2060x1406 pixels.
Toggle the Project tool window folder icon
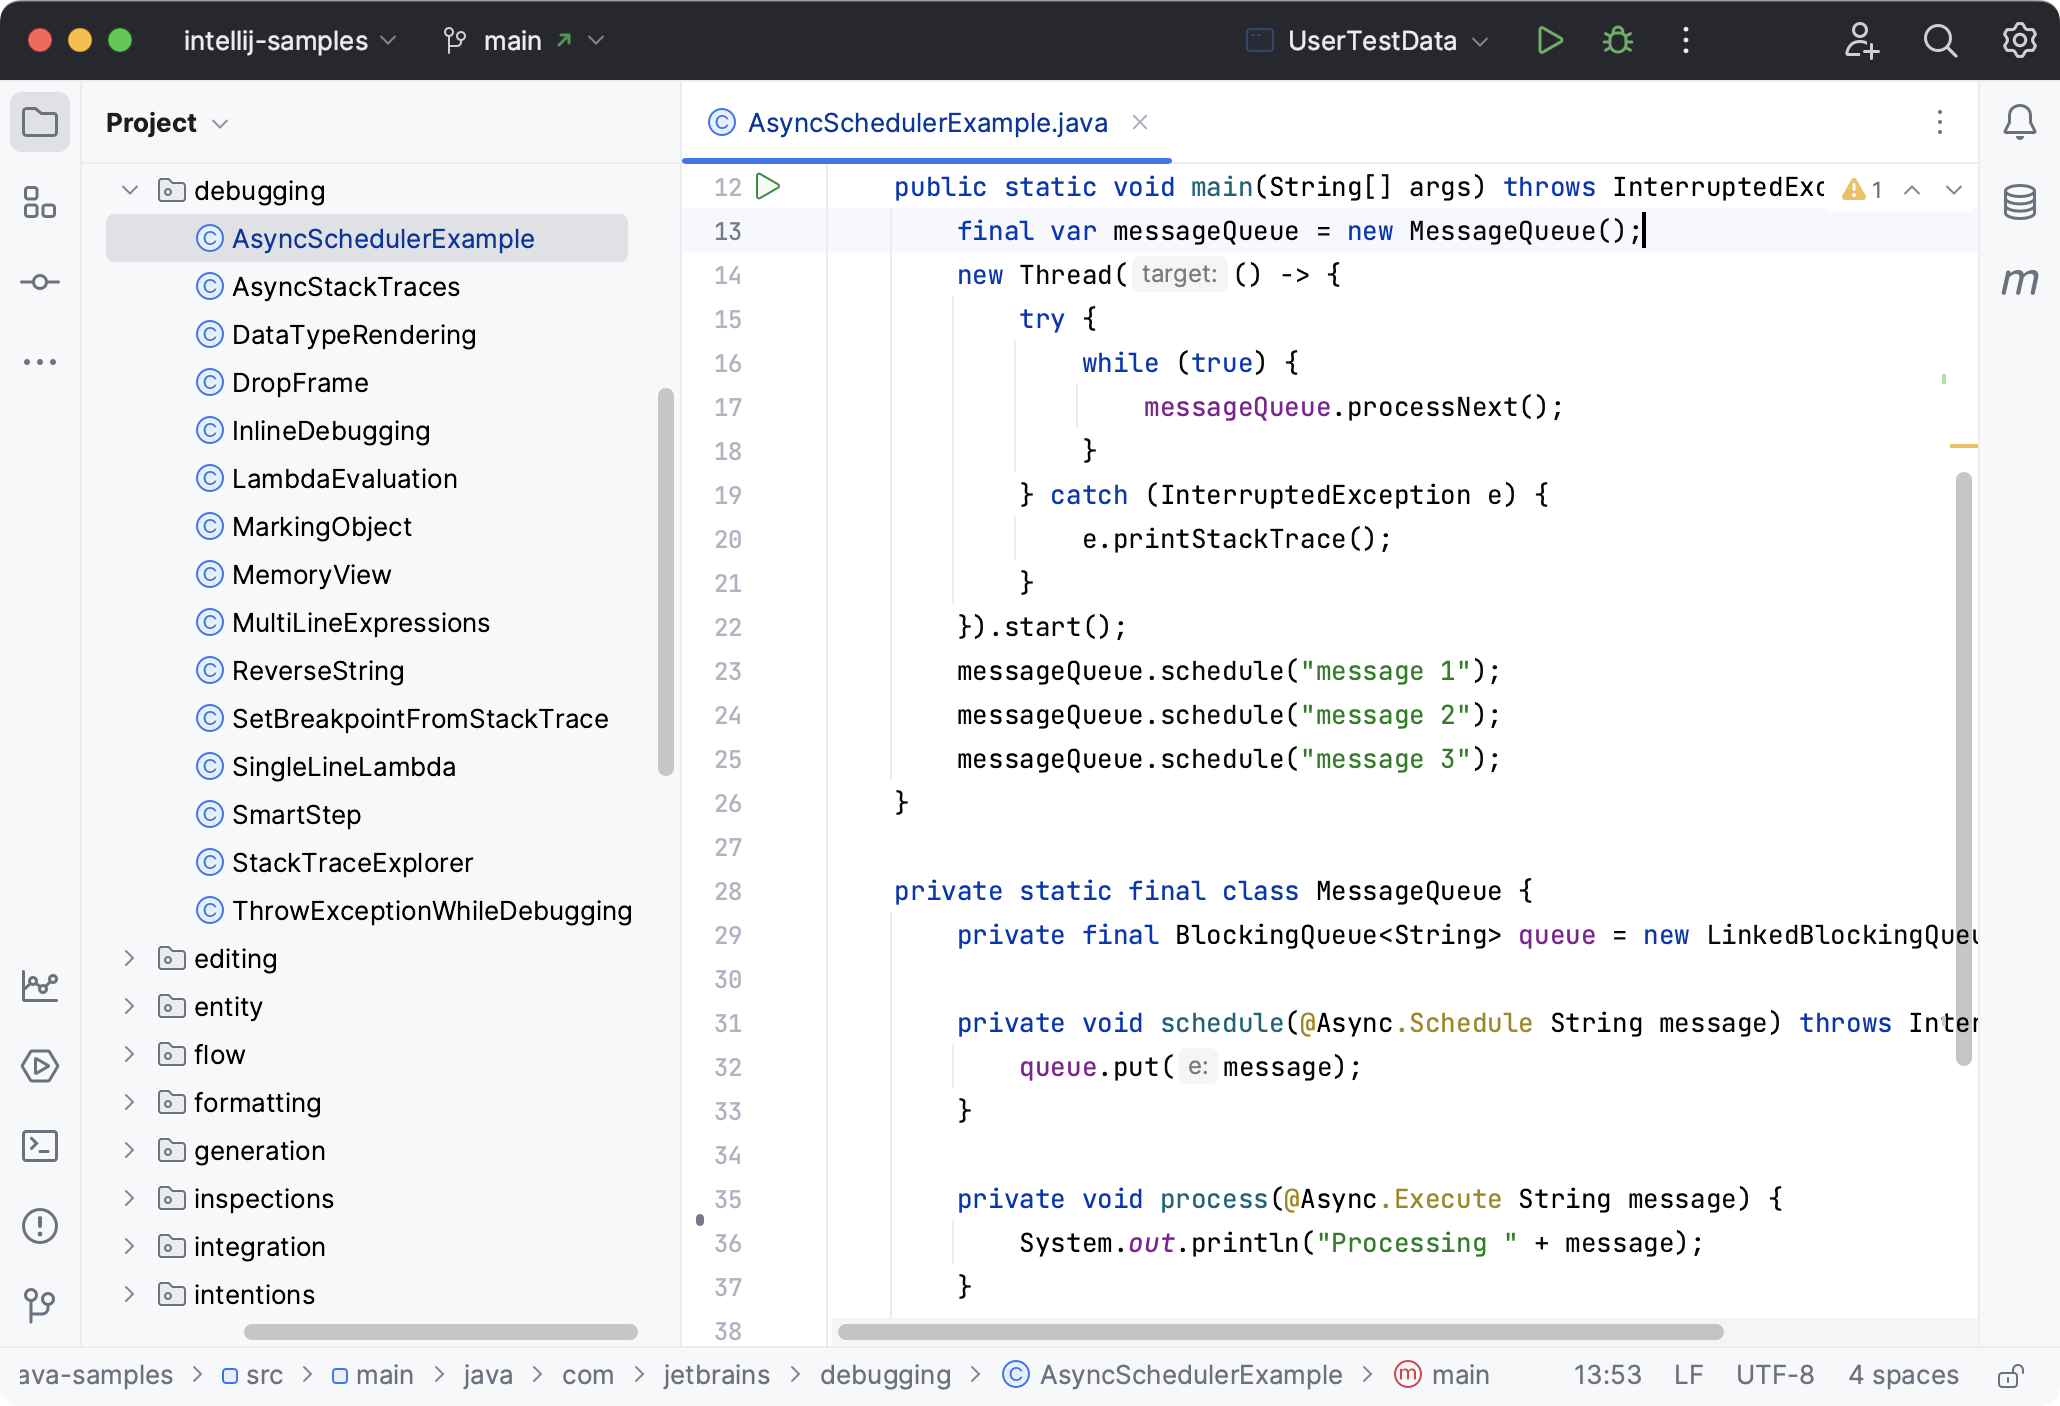coord(40,122)
